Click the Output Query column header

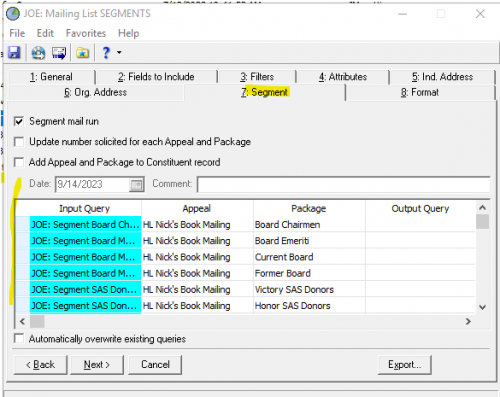click(x=420, y=209)
